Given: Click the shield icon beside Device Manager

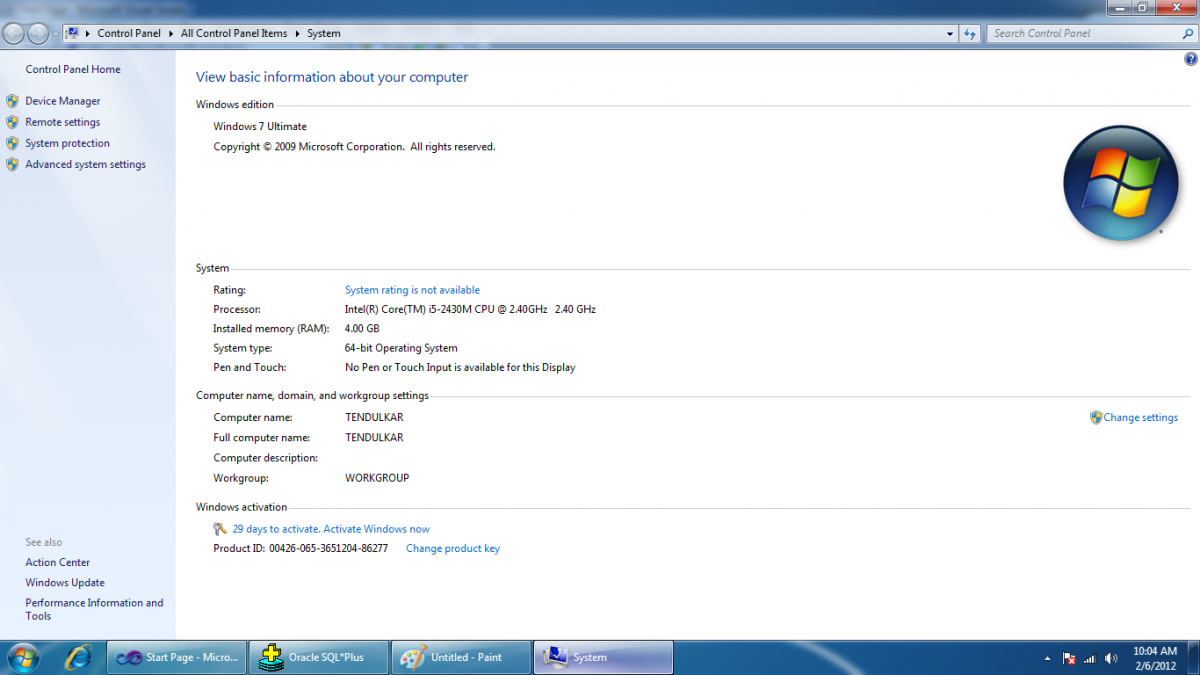Looking at the screenshot, I should click(x=12, y=101).
